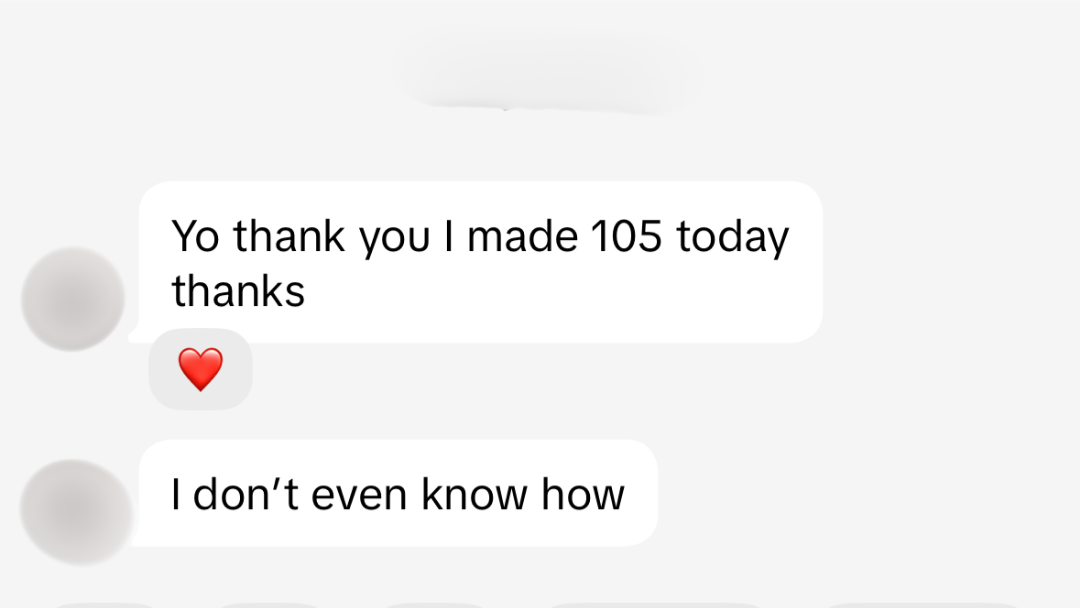Image resolution: width=1080 pixels, height=608 pixels.
Task: Click the word "today" in the first message
Action: pyautogui.click(x=733, y=237)
